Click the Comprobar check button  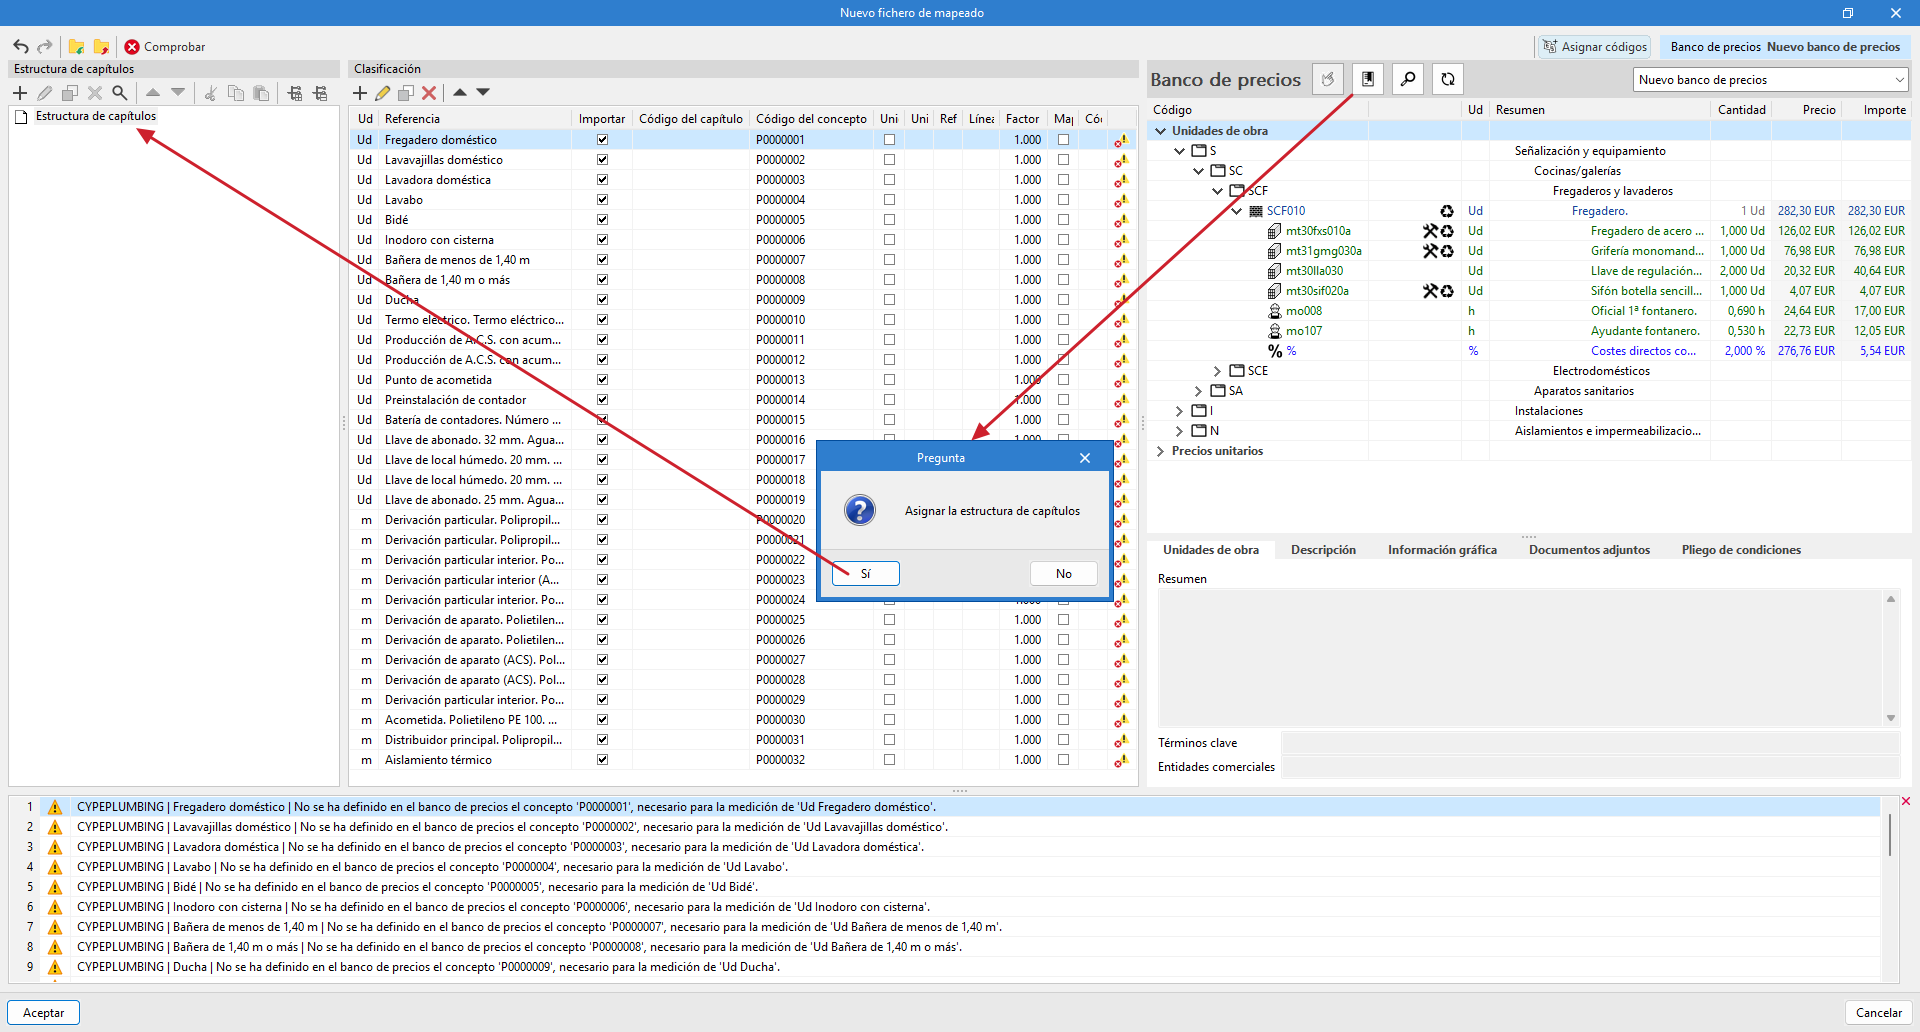[x=165, y=47]
